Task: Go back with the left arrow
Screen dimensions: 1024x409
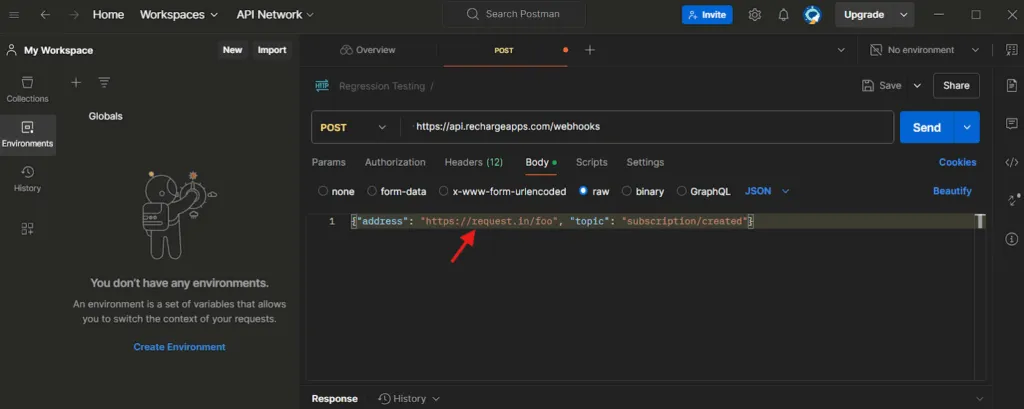Action: pos(45,14)
